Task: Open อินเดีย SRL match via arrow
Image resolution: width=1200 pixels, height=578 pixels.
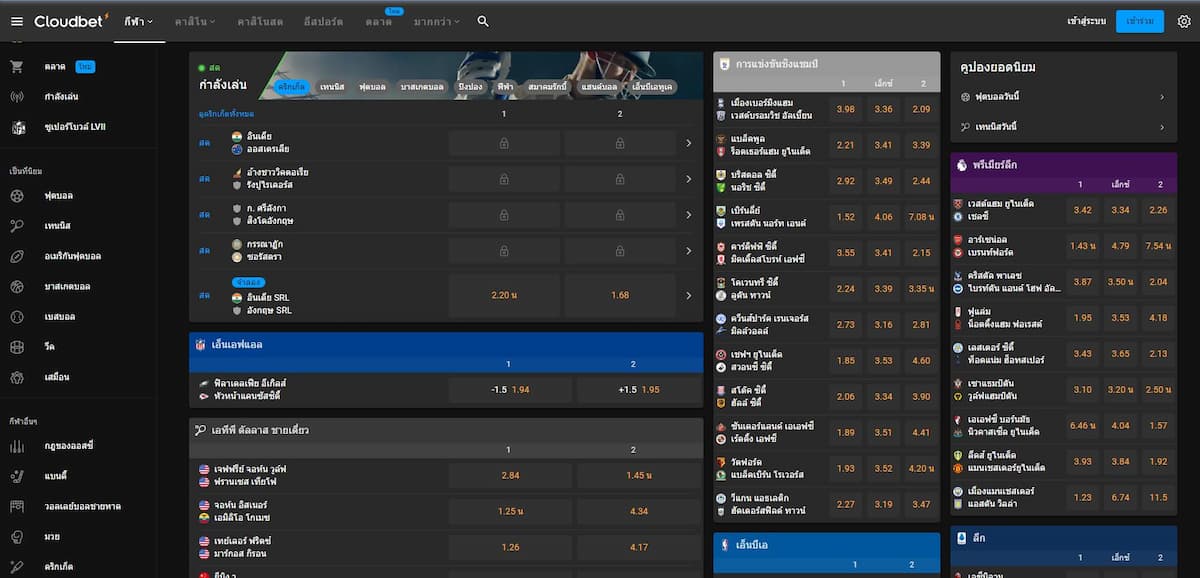Action: tap(688, 295)
